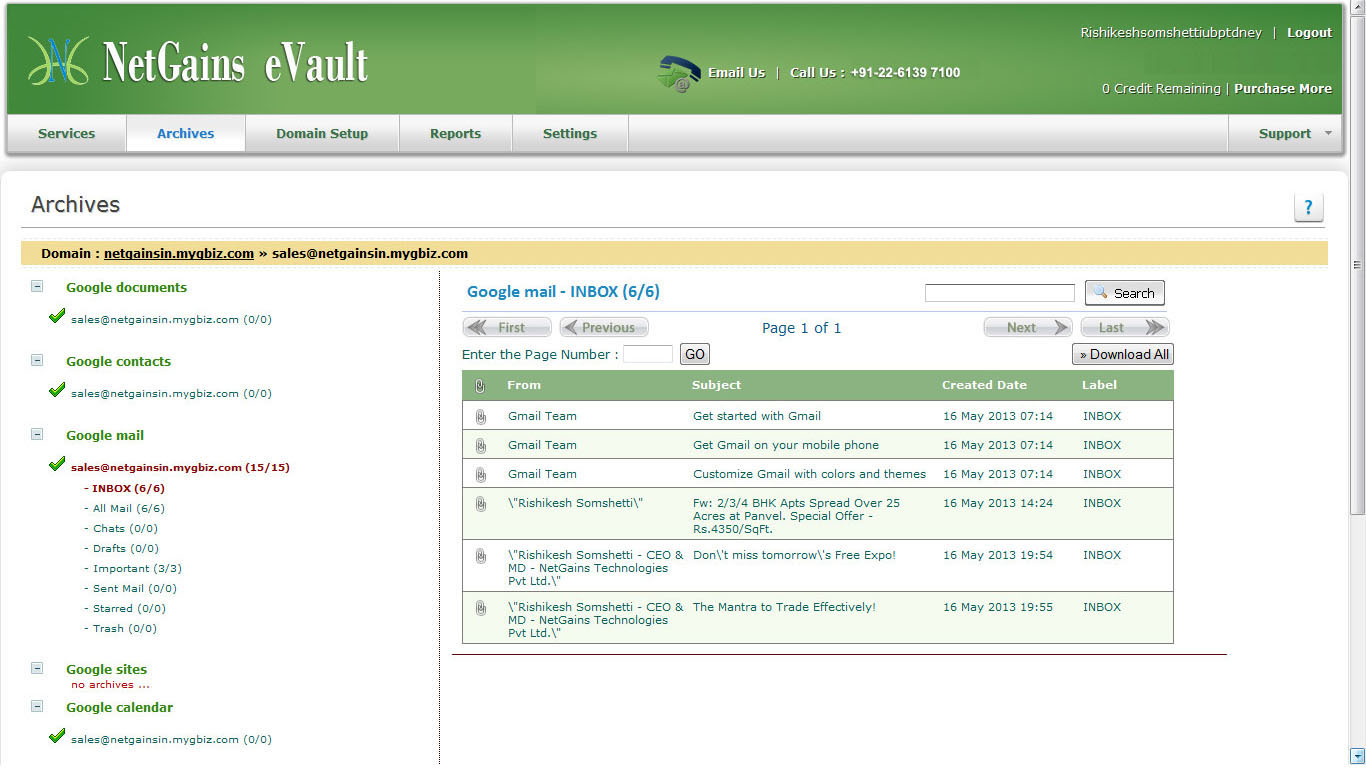Viewport: 1366px width, 768px height.
Task: Collapse the Google calendar section
Action: (x=37, y=706)
